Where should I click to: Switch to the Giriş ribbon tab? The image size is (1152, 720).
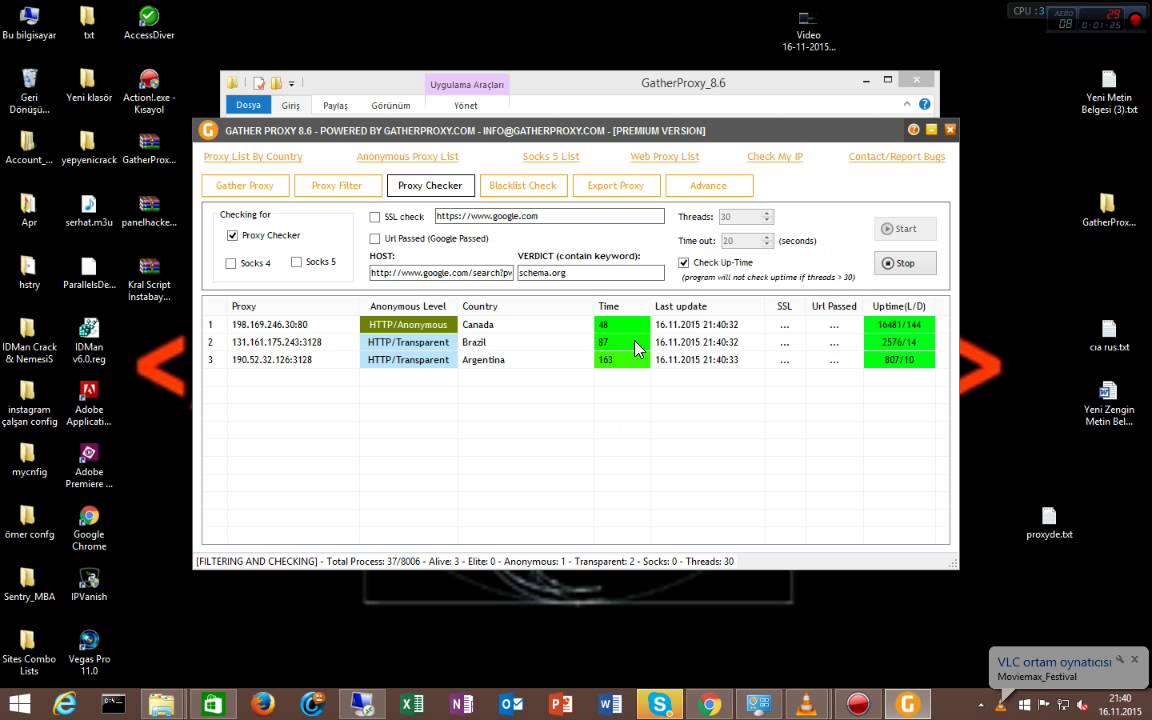pyautogui.click(x=290, y=105)
